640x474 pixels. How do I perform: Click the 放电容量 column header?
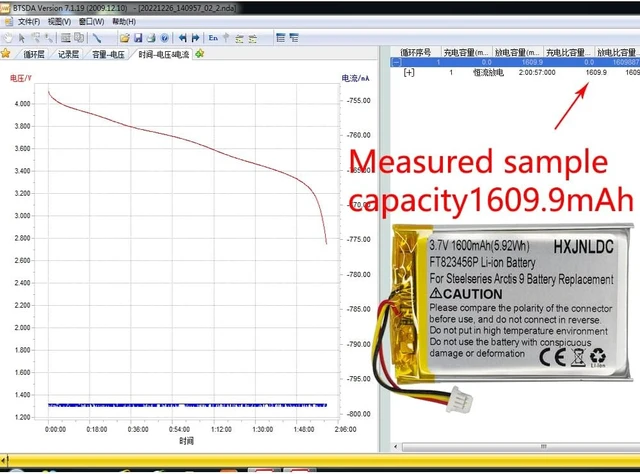point(517,52)
